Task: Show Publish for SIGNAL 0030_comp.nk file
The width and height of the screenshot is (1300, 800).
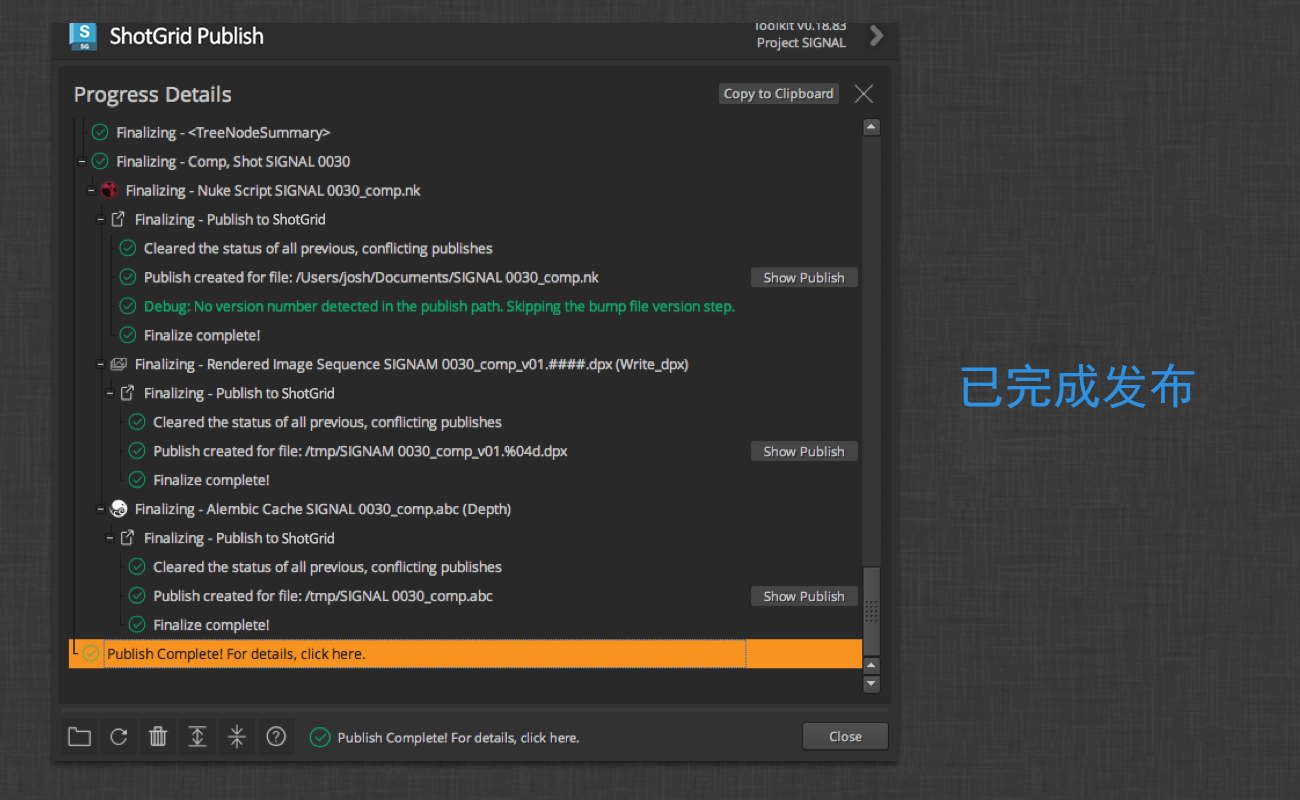Action: 804,277
